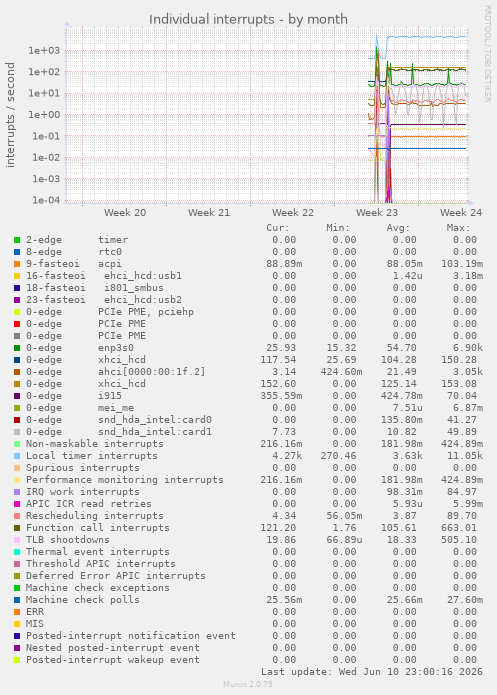Screen dimensions: 497x695
Task: Click the swatch beside mei_me
Action: pos(17,408)
